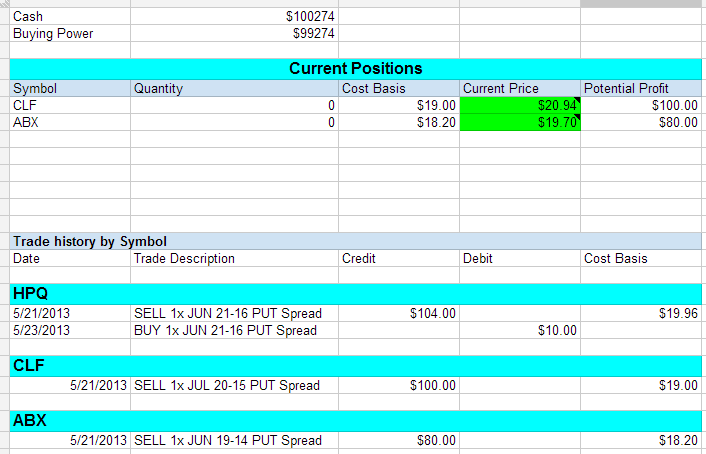This screenshot has height=454, width=706.
Task: Select the HPQ section header row
Action: pos(355,293)
